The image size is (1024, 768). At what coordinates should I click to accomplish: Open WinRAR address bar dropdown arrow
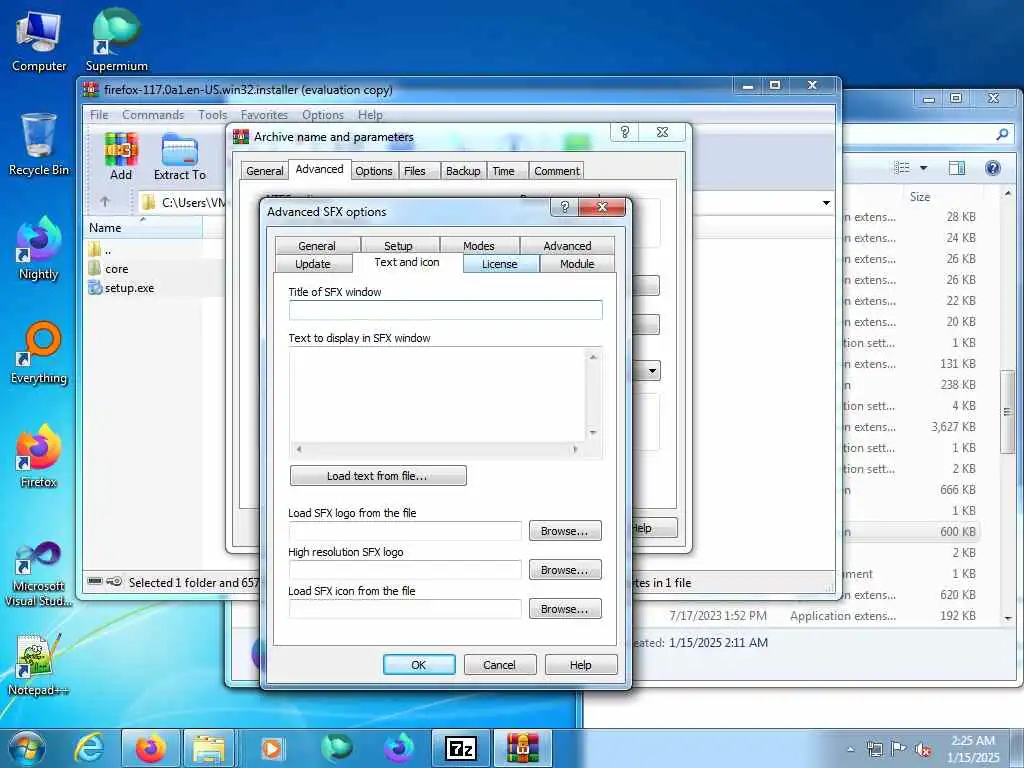[x=826, y=202]
